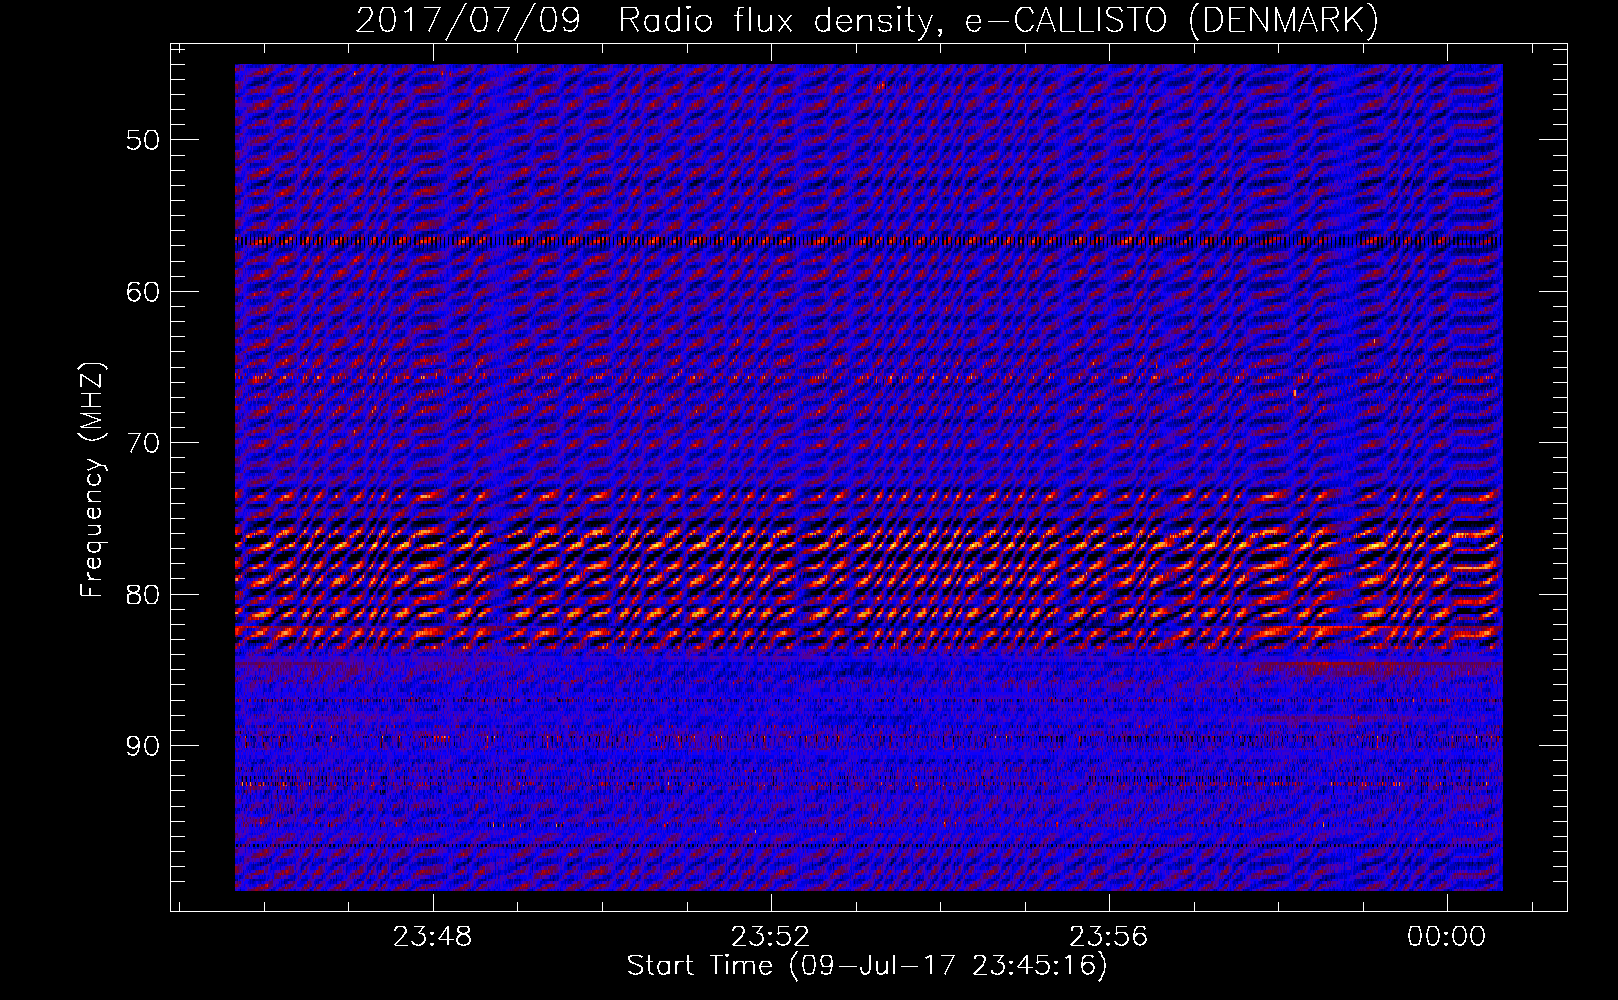
Task: Click the 23:56 time tick label
Action: 1108,937
